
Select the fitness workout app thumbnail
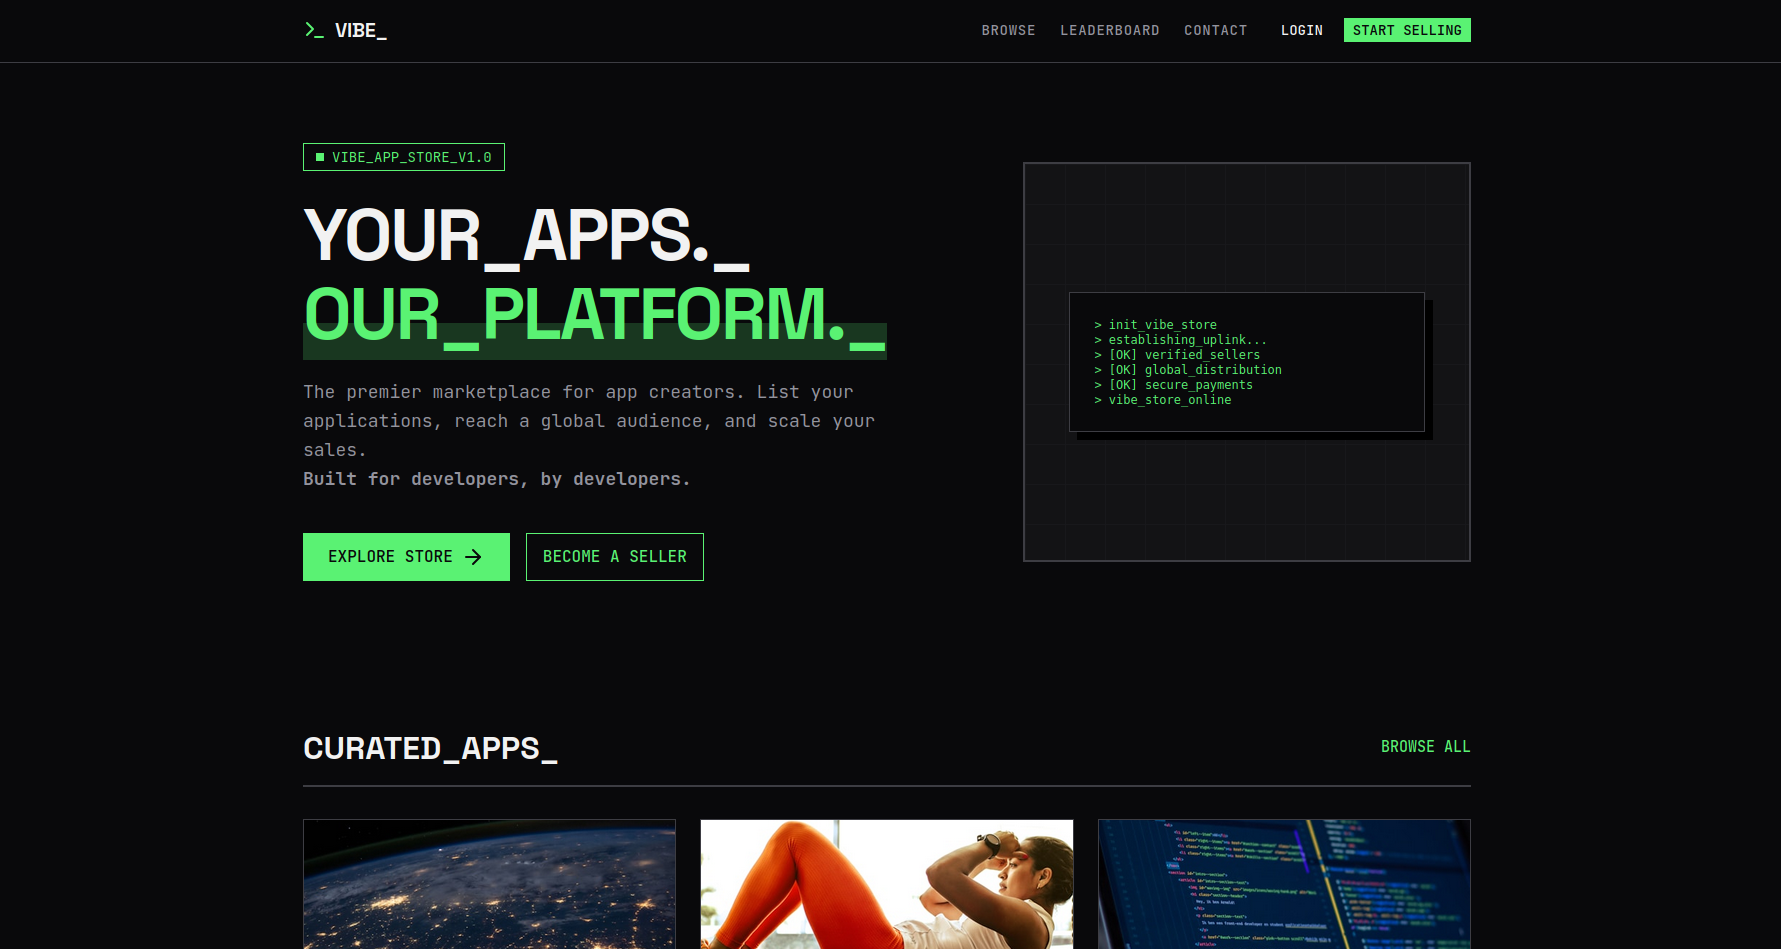click(887, 884)
